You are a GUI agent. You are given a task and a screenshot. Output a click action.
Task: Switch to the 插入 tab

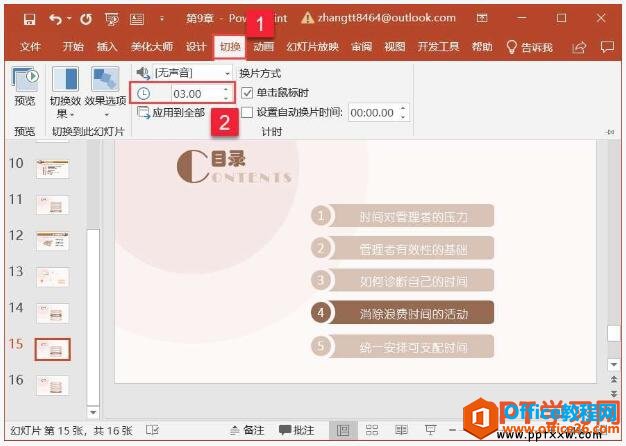pyautogui.click(x=107, y=47)
